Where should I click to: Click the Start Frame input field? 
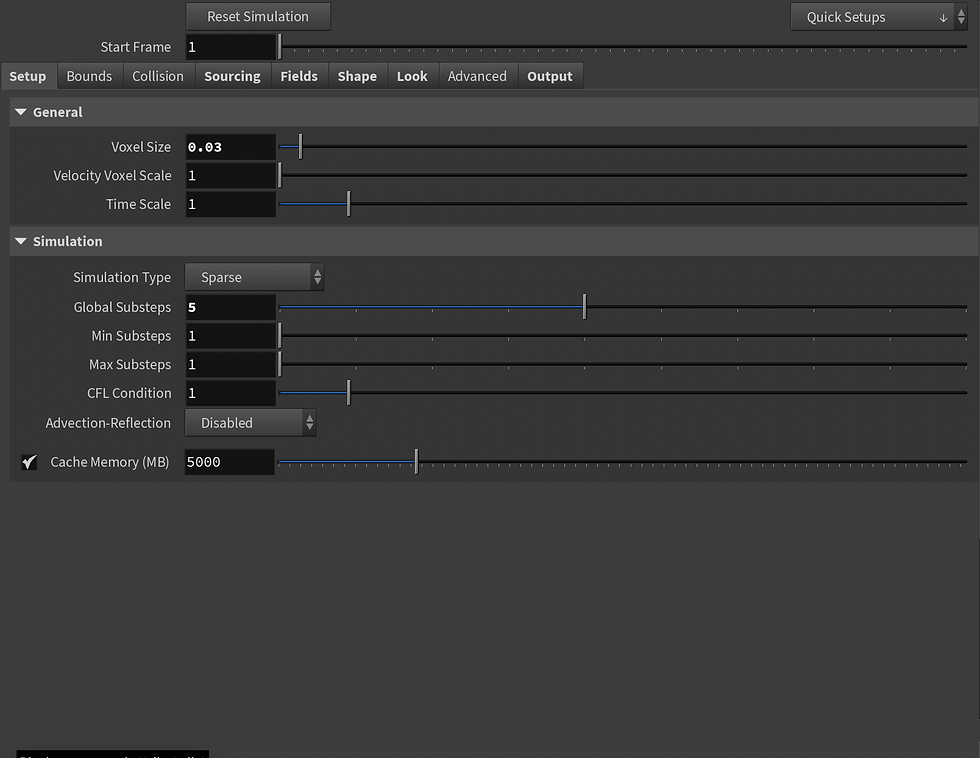(x=231, y=47)
